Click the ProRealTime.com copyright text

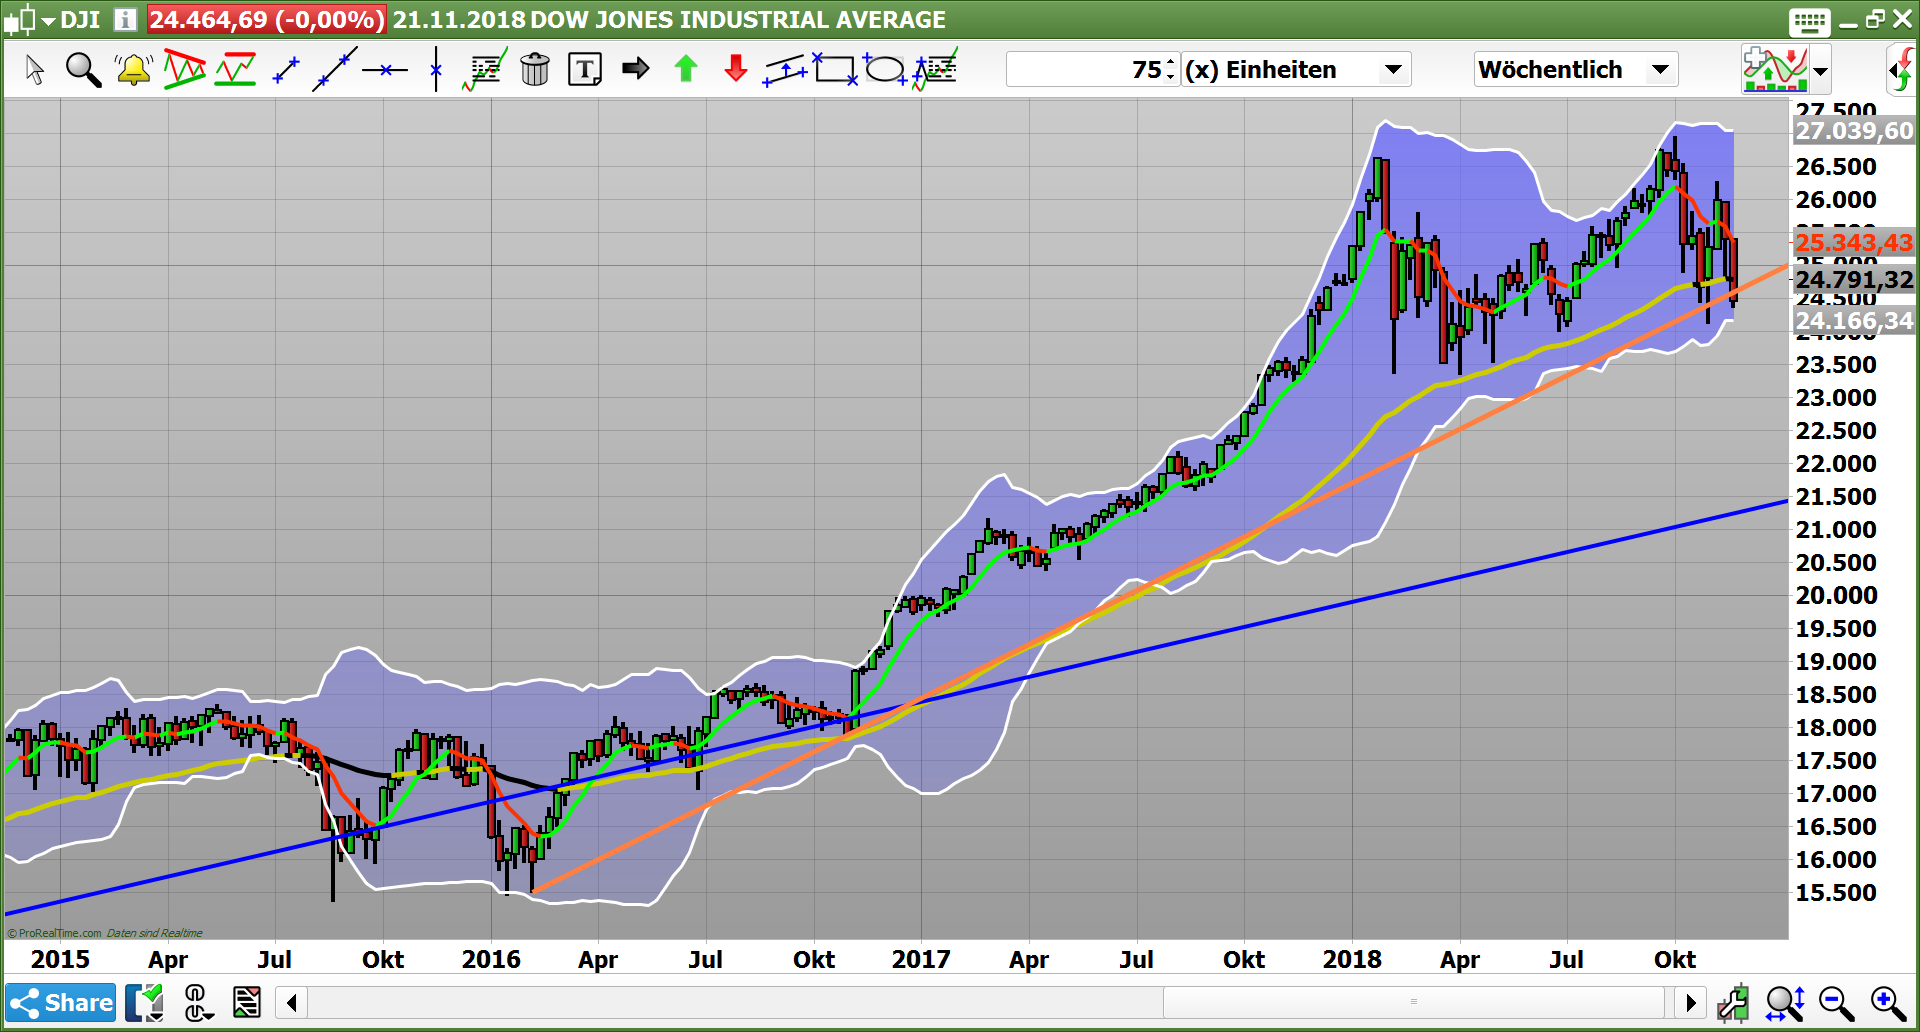(55, 933)
